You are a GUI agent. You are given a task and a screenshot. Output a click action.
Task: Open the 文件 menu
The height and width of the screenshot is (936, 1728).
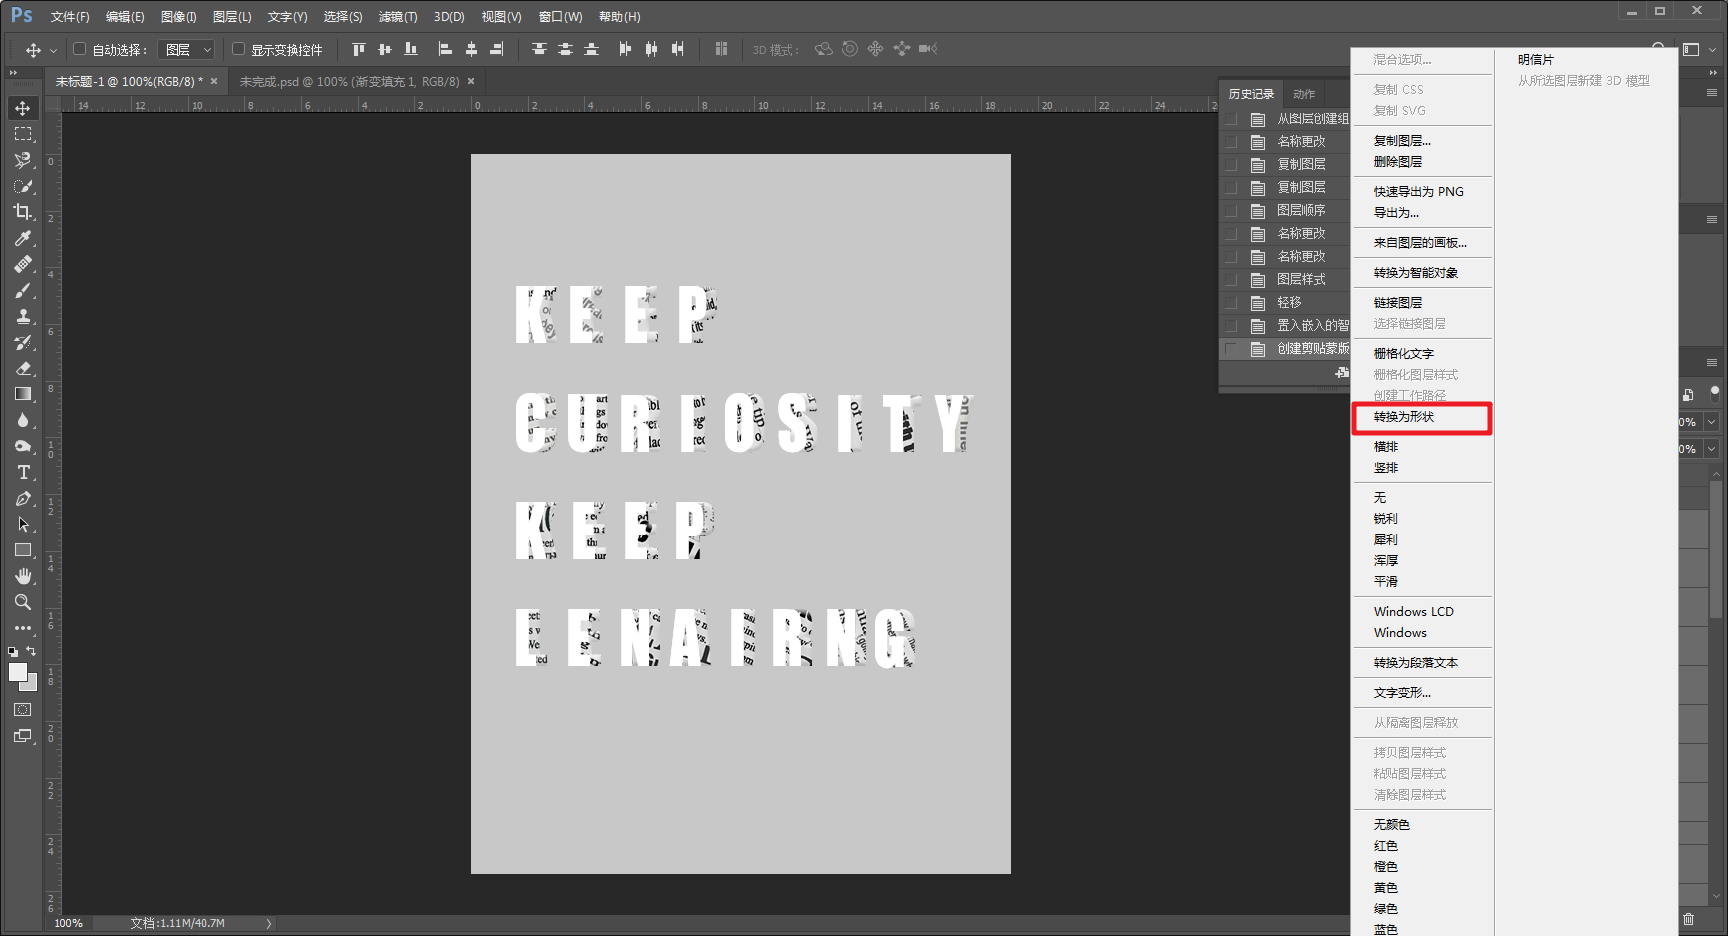tap(69, 17)
